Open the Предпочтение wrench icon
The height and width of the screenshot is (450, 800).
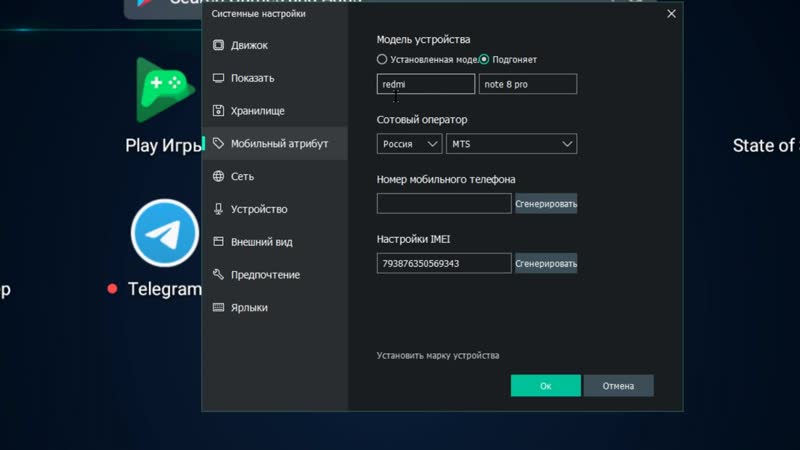tap(218, 274)
